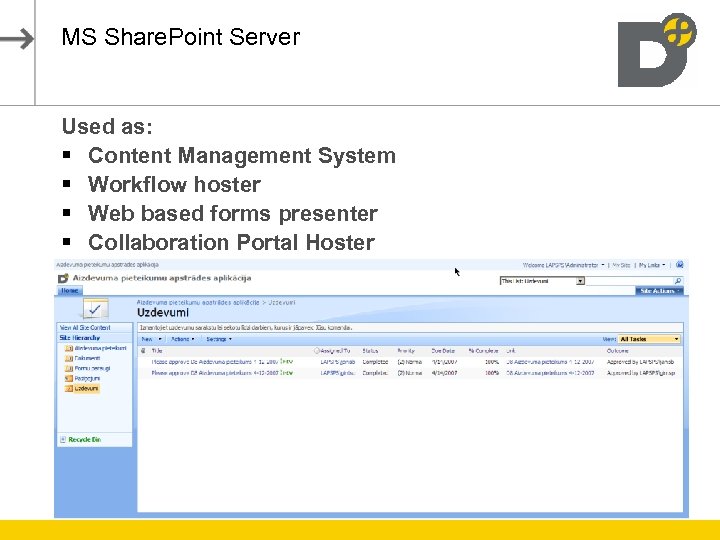Click the help icon in the SharePoint header
Viewport: 720px width, 540px height.
pyautogui.click(x=680, y=264)
